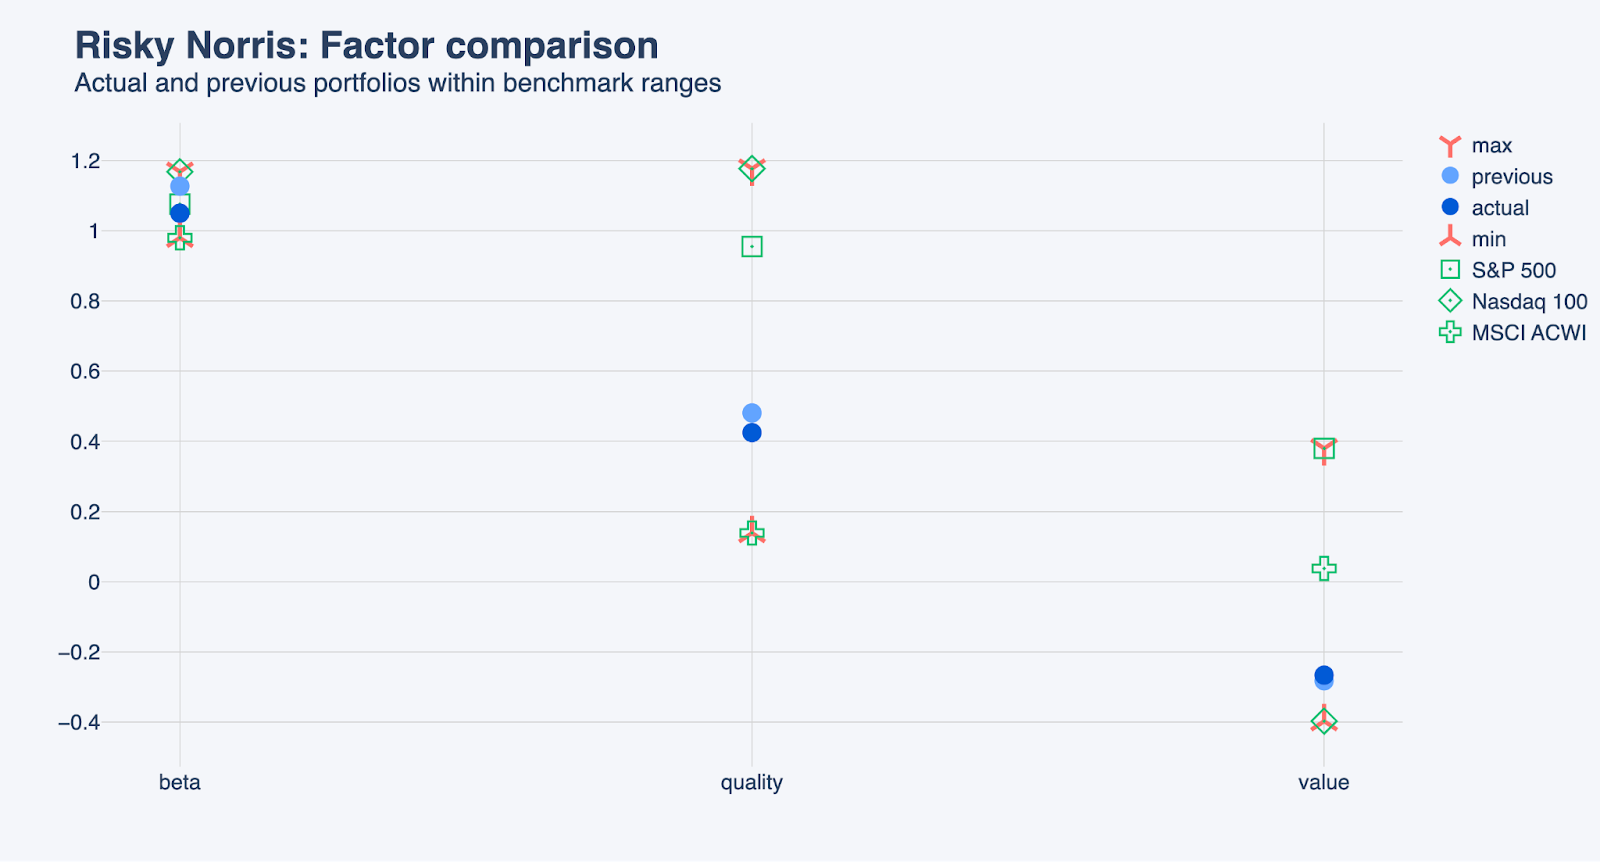
Task: Click the quality x-axis label
Action: (x=752, y=783)
